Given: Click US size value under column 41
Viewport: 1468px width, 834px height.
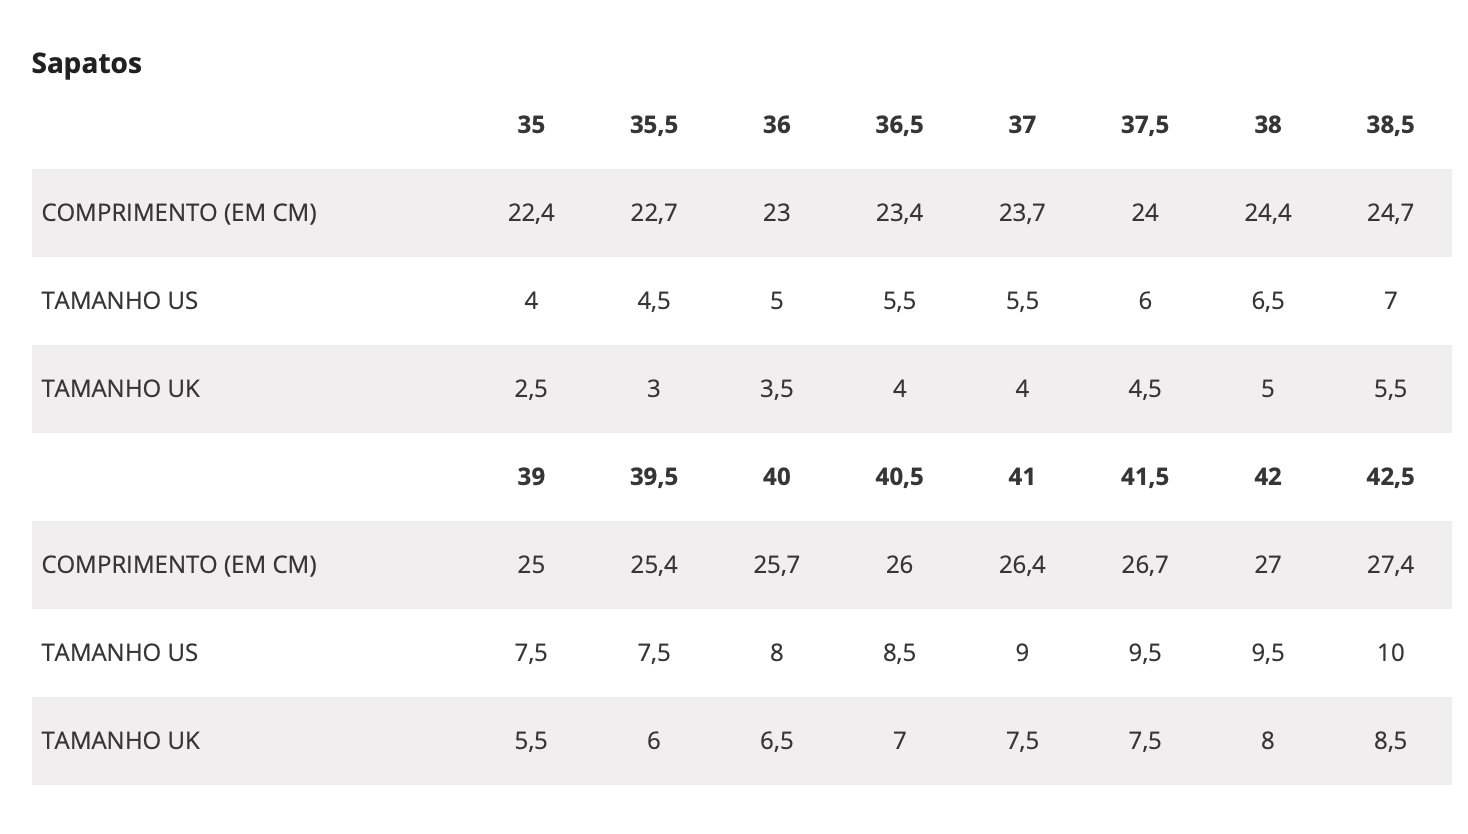Looking at the screenshot, I should [1022, 653].
